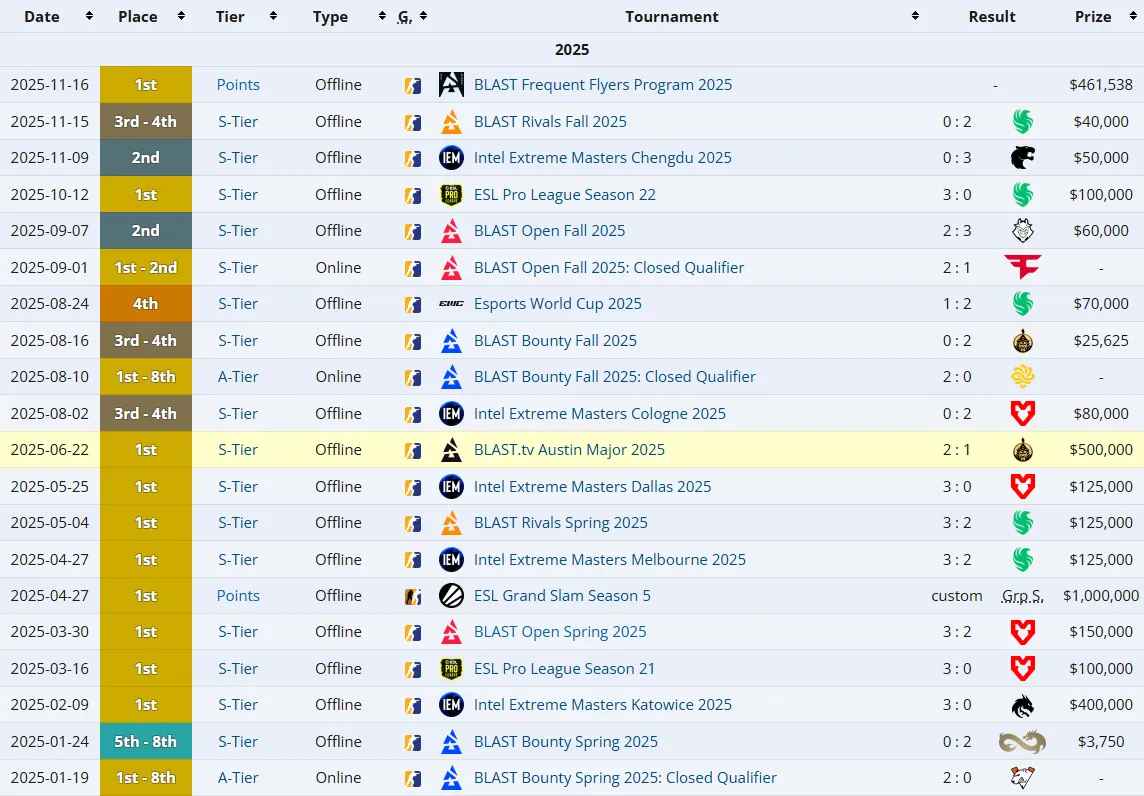The width and height of the screenshot is (1144, 796).
Task: Click the Points tier link in Frequent Flyers row
Action: [238, 85]
